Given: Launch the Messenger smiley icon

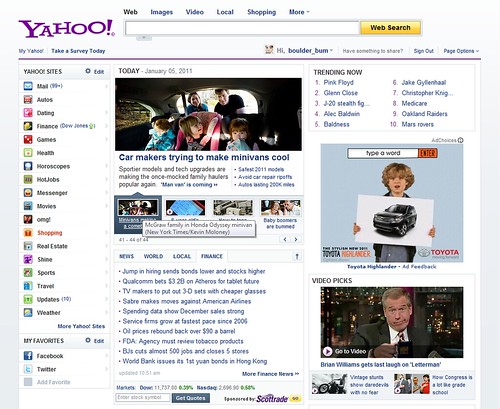Looking at the screenshot, I should click(28, 193).
